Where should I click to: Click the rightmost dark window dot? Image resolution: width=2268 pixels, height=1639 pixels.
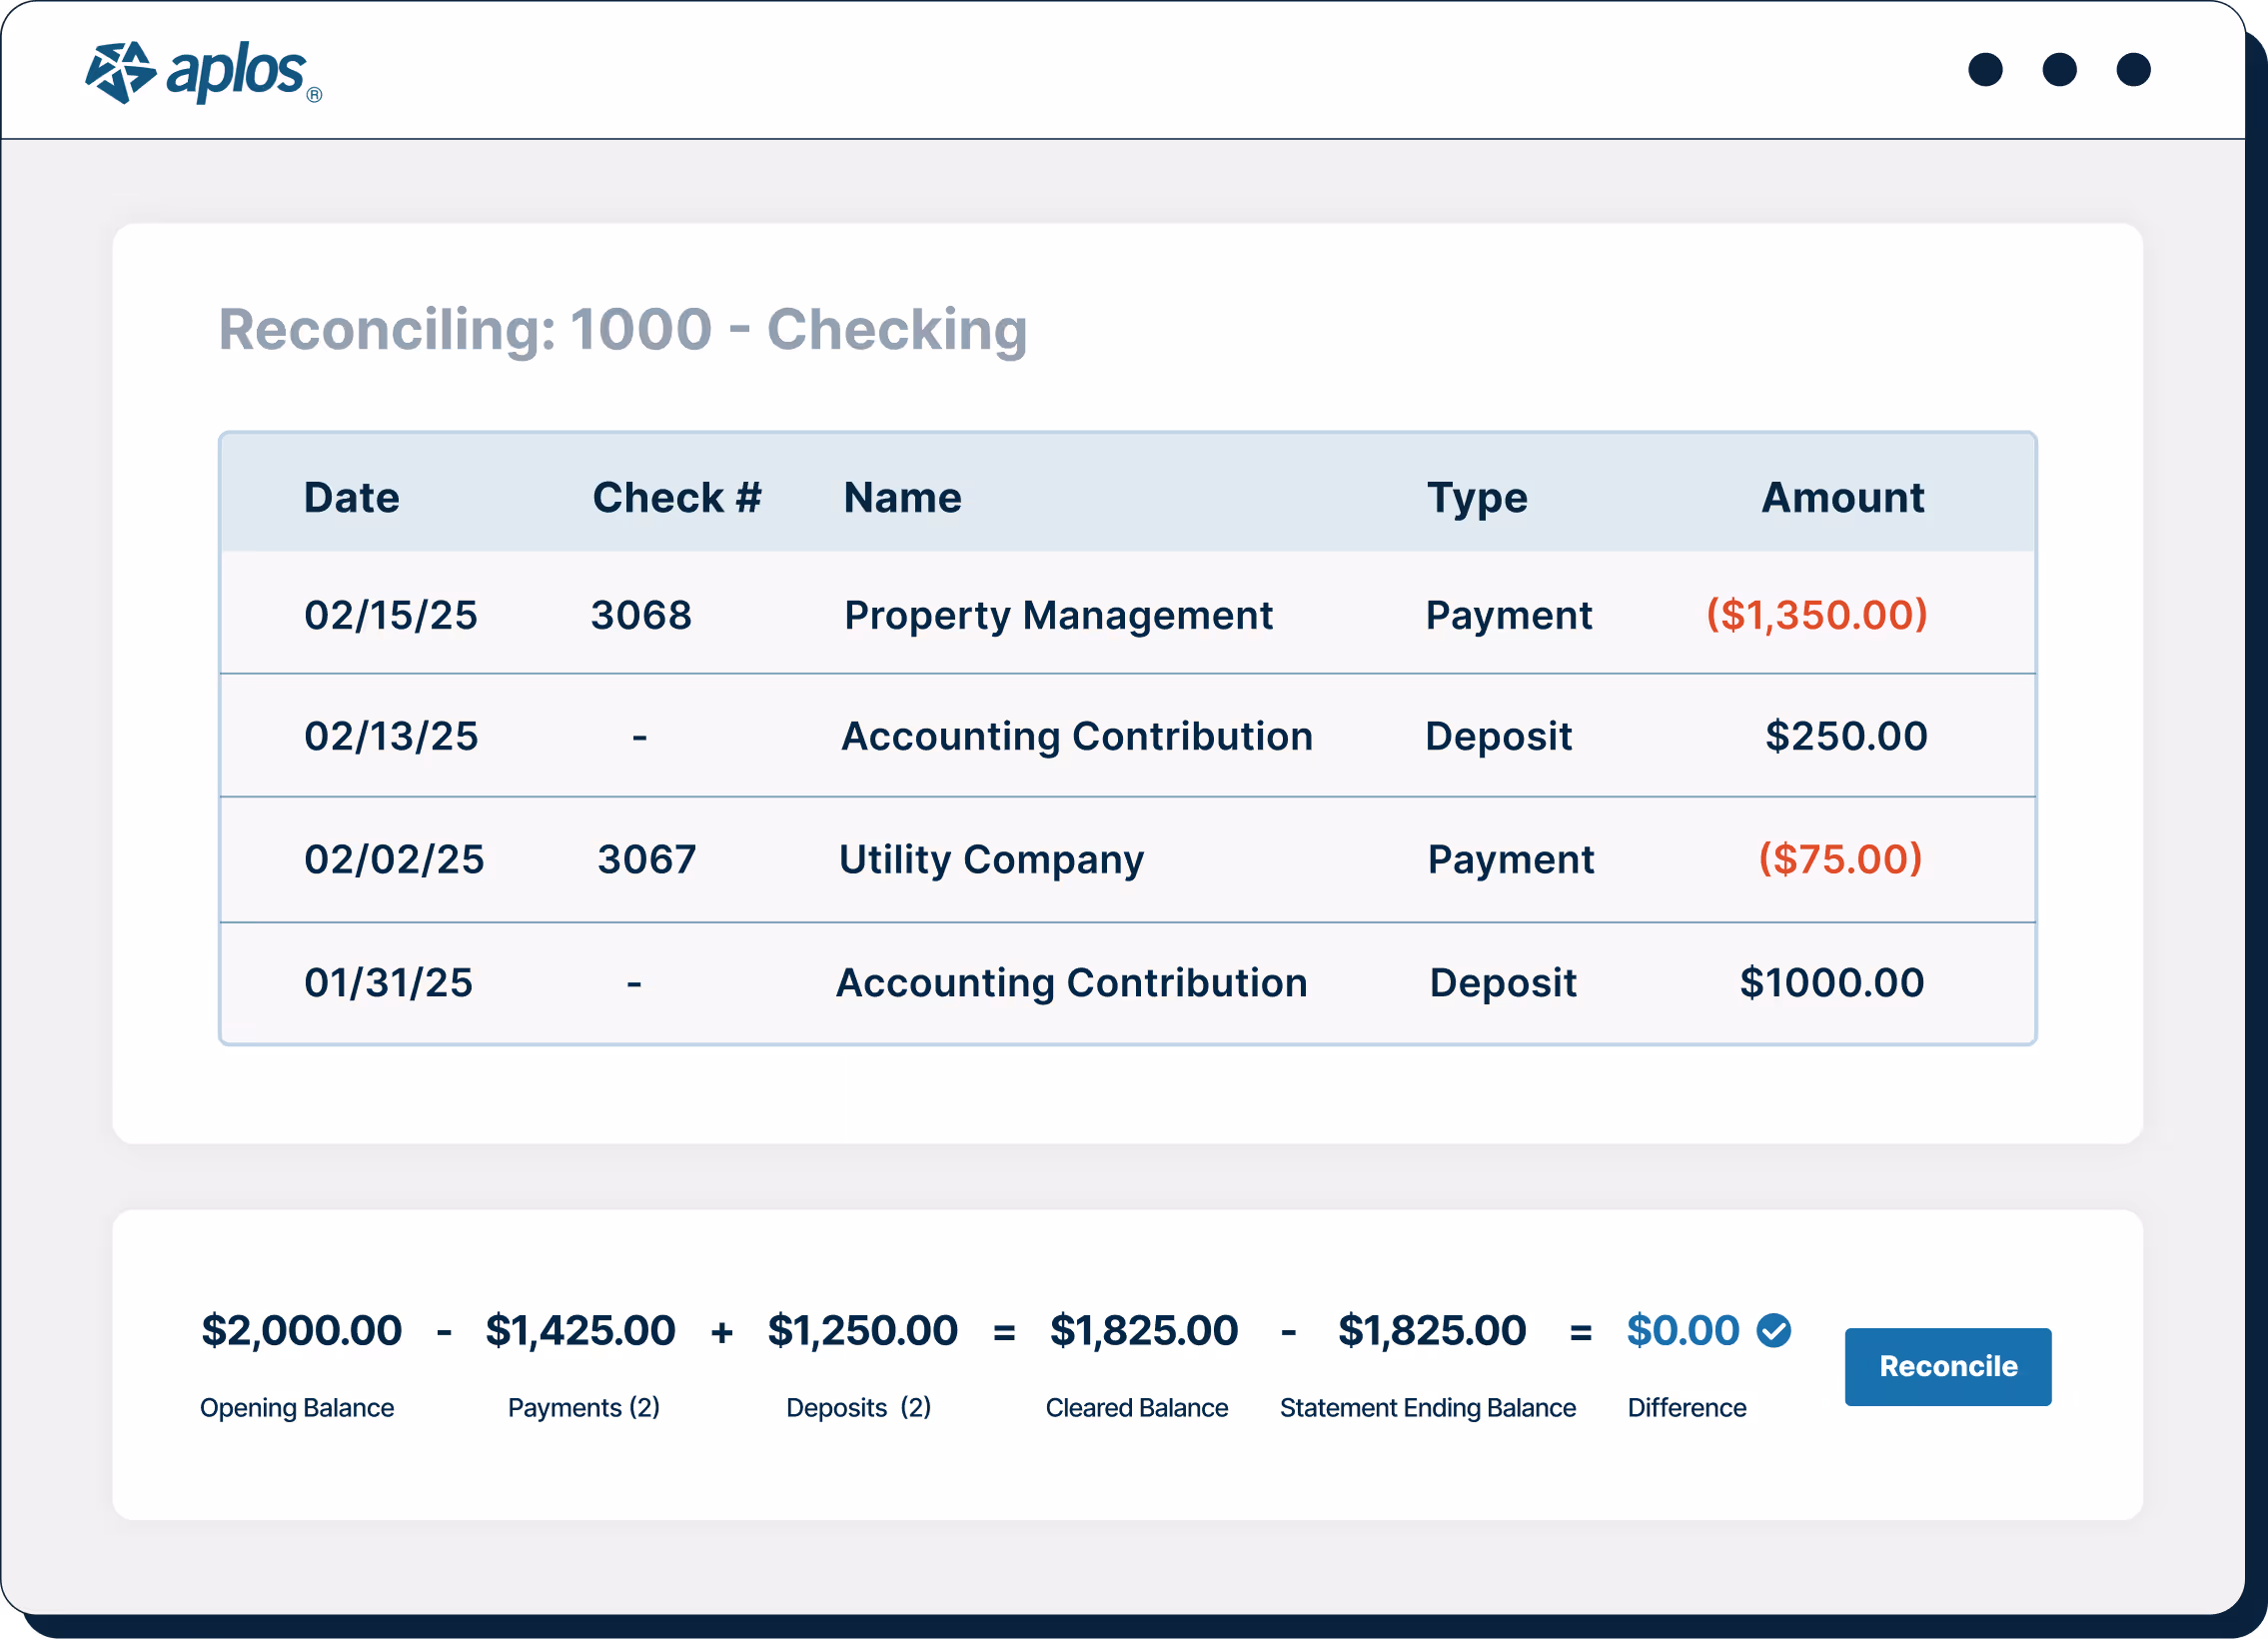pyautogui.click(x=2133, y=70)
